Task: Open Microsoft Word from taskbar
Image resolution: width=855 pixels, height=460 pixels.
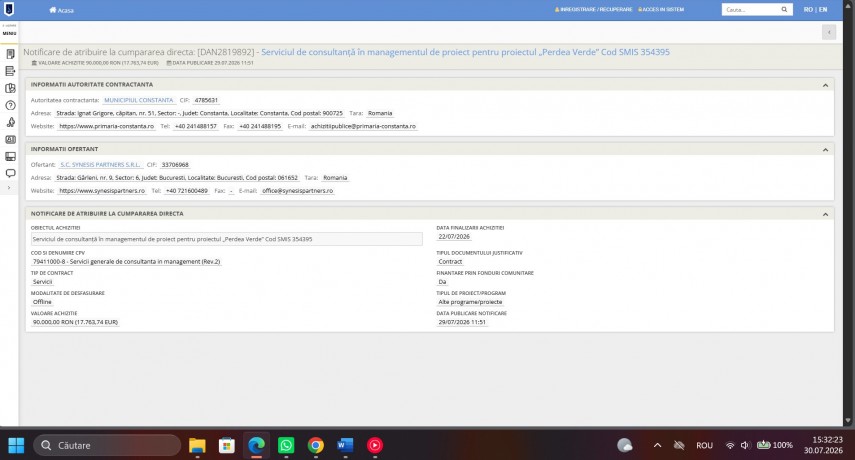Action: click(x=345, y=445)
